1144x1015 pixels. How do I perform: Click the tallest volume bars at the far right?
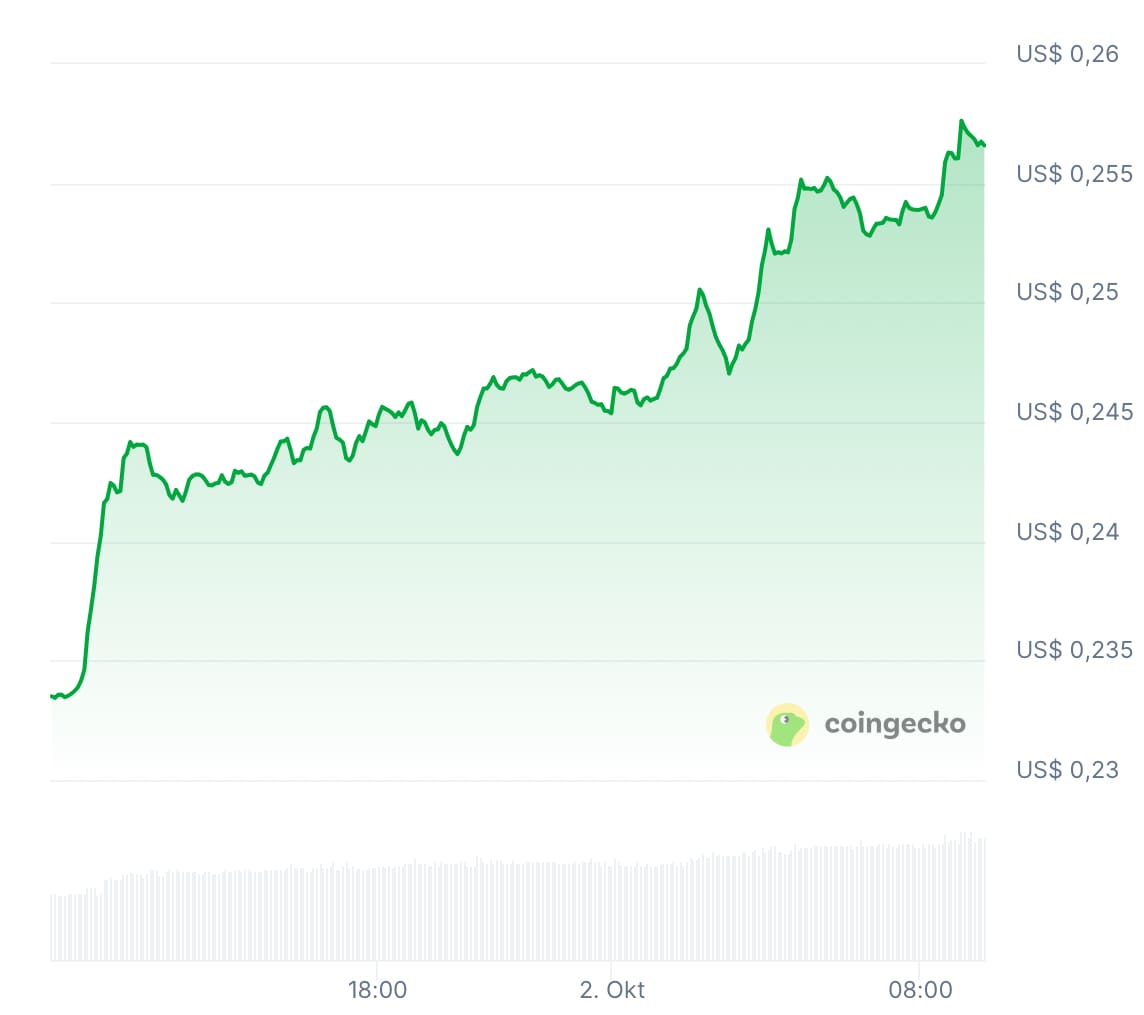(966, 895)
